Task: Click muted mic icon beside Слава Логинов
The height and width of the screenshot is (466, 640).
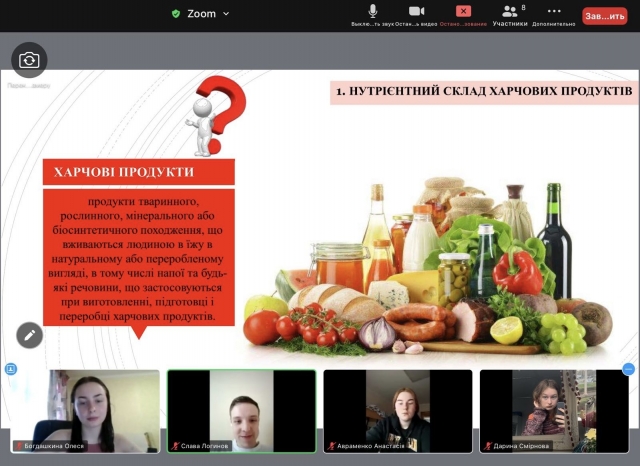Action: pos(175,446)
